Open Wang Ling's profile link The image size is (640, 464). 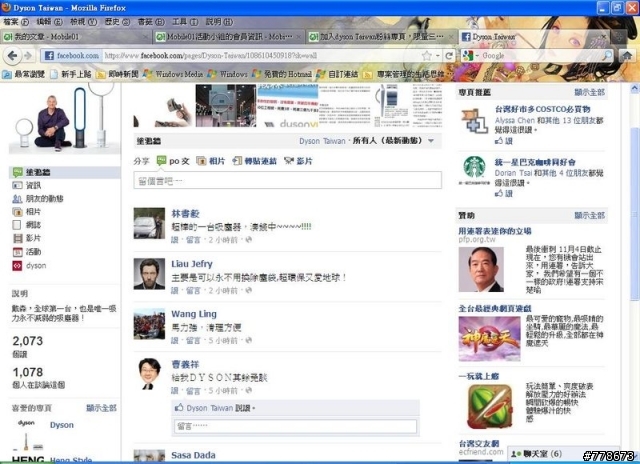pyautogui.click(x=194, y=314)
